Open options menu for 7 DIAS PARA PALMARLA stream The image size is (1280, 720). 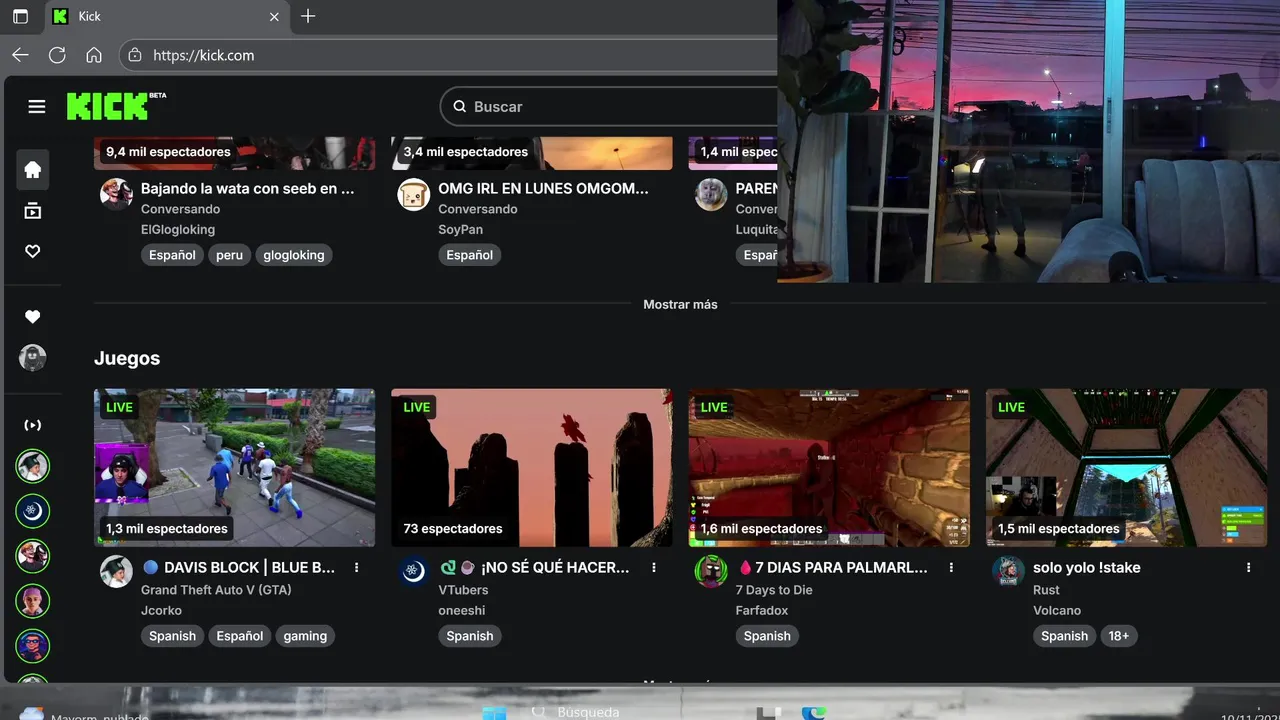point(951,568)
